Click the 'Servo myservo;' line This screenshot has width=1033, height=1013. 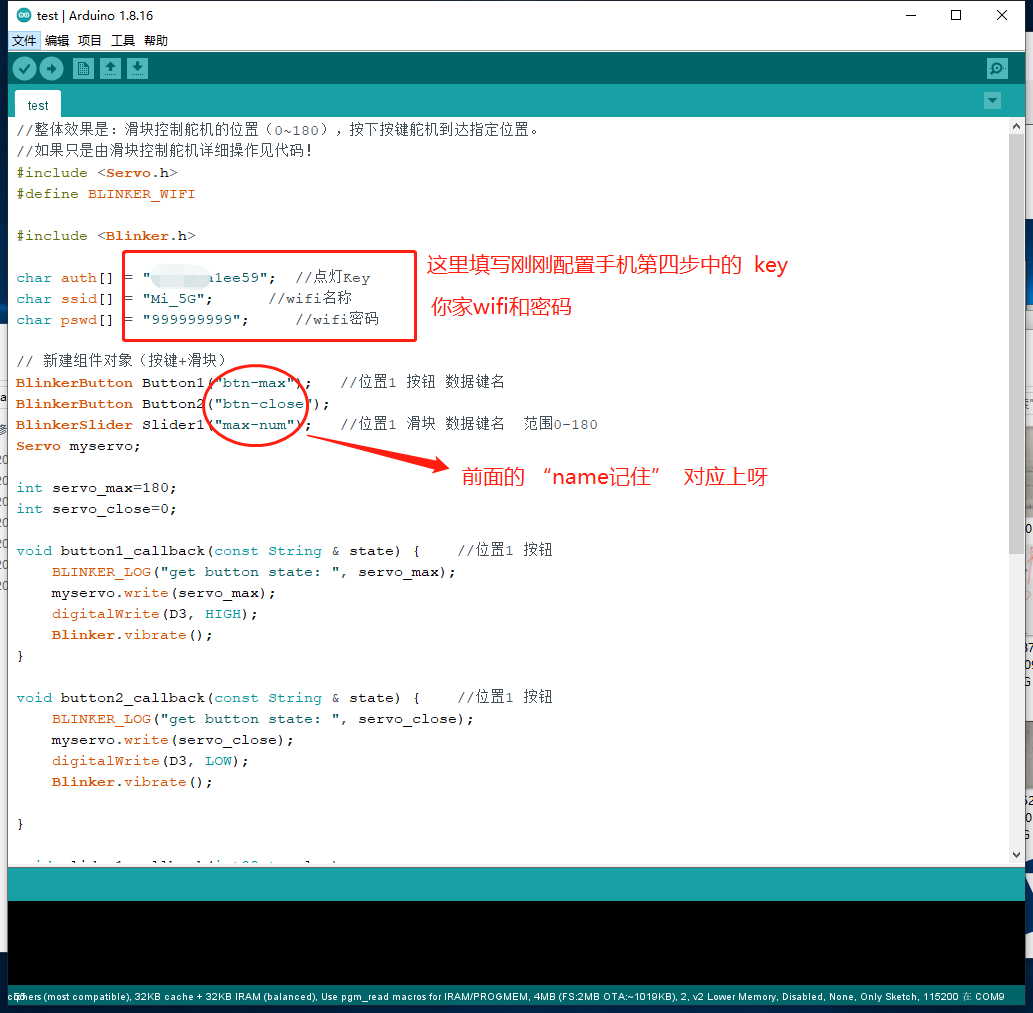78,446
